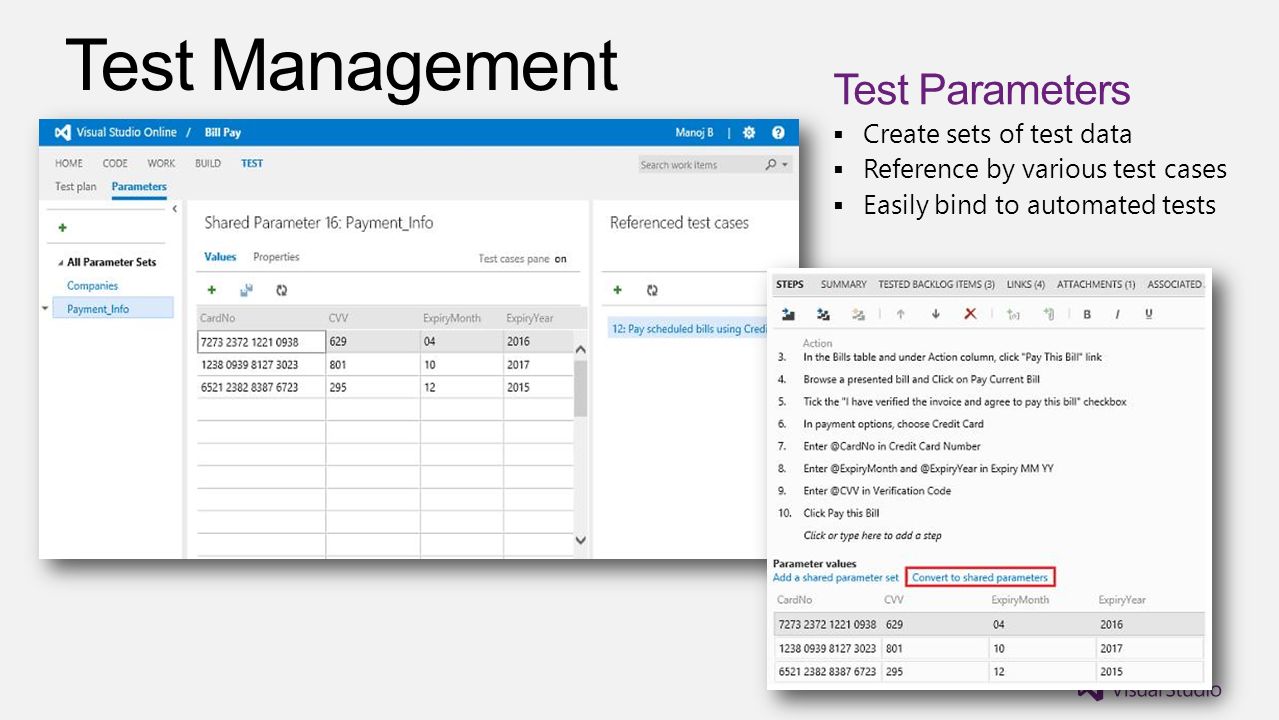Select step 10 'Click Pay this Bill'
Screen dimensions: 1279x720
pos(841,513)
